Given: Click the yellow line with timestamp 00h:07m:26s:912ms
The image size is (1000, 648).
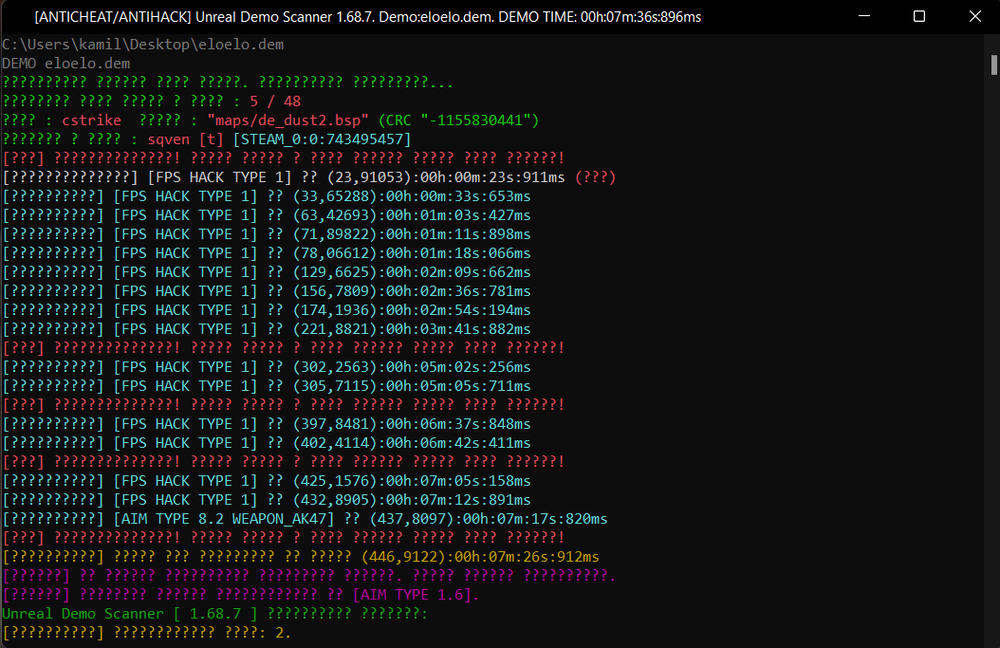Looking at the screenshot, I should 300,557.
